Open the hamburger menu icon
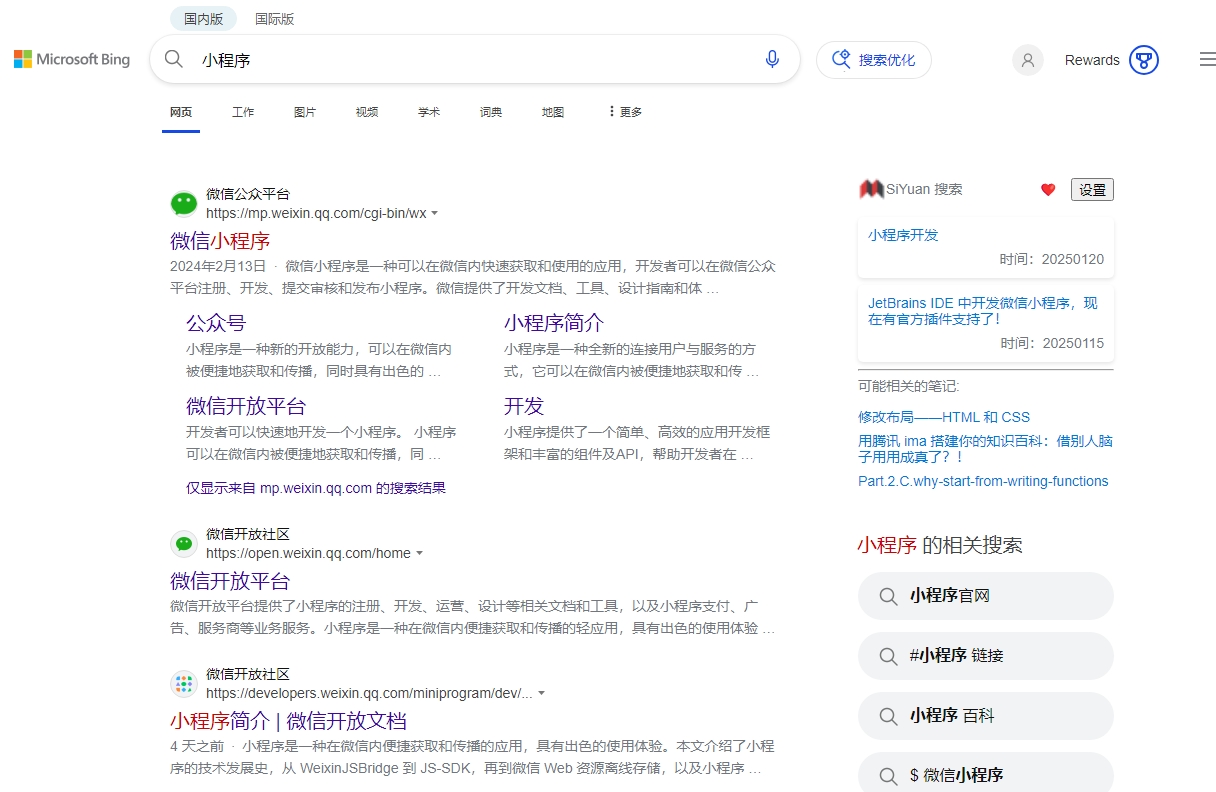Viewport: 1216px width, 792px height. (x=1207, y=59)
